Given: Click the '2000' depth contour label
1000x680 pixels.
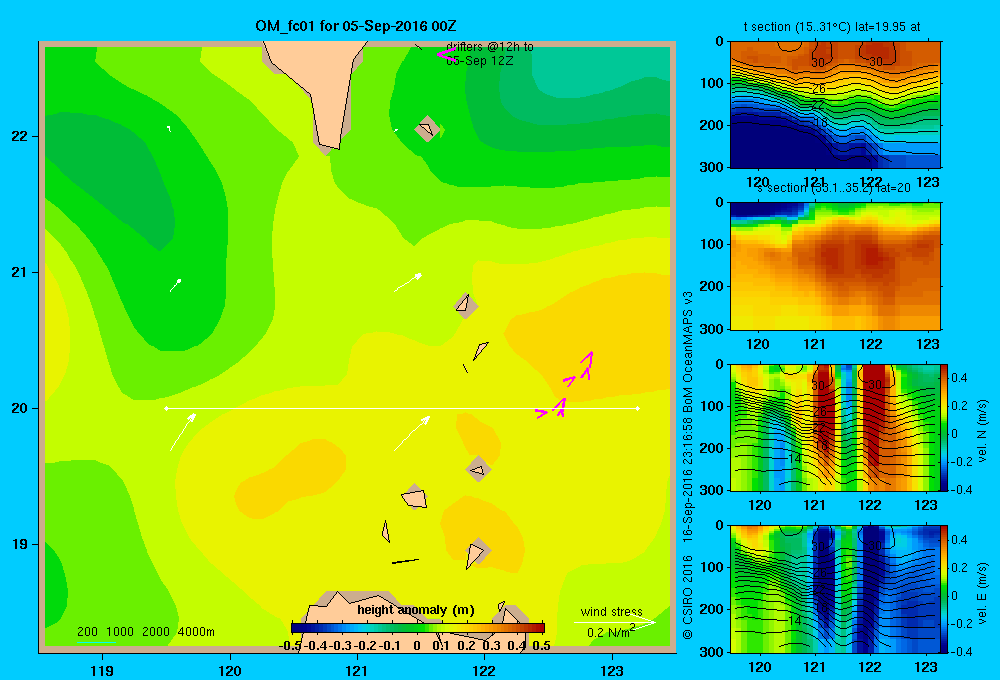Looking at the screenshot, I should point(156,632).
